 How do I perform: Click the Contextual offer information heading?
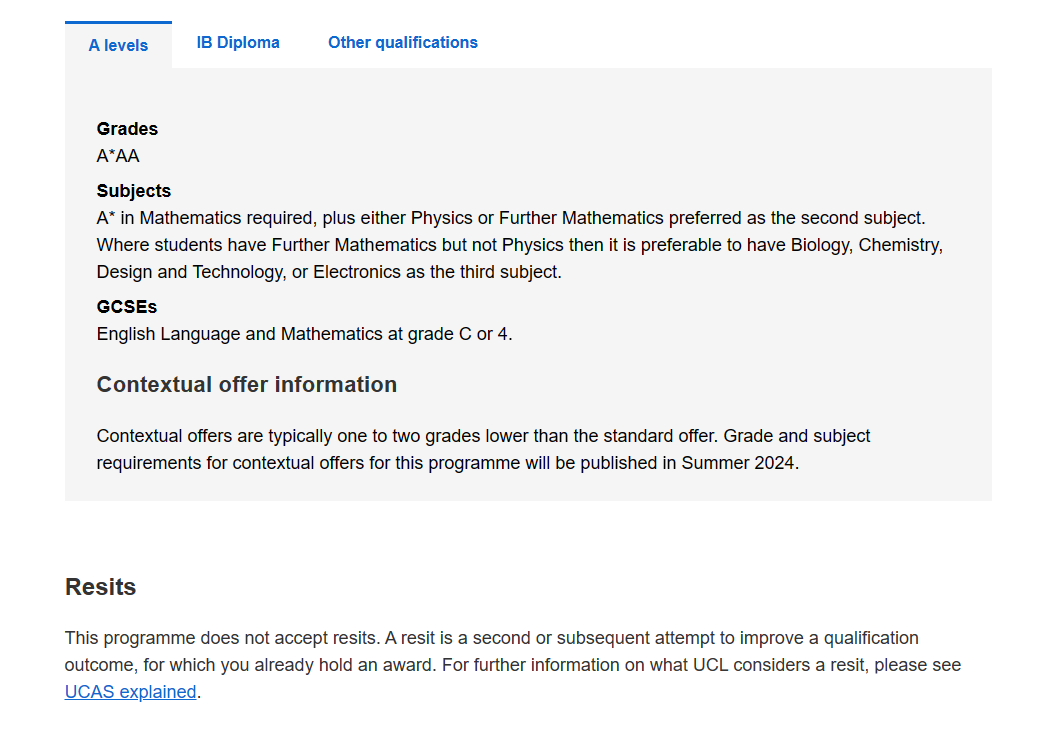click(x=247, y=384)
